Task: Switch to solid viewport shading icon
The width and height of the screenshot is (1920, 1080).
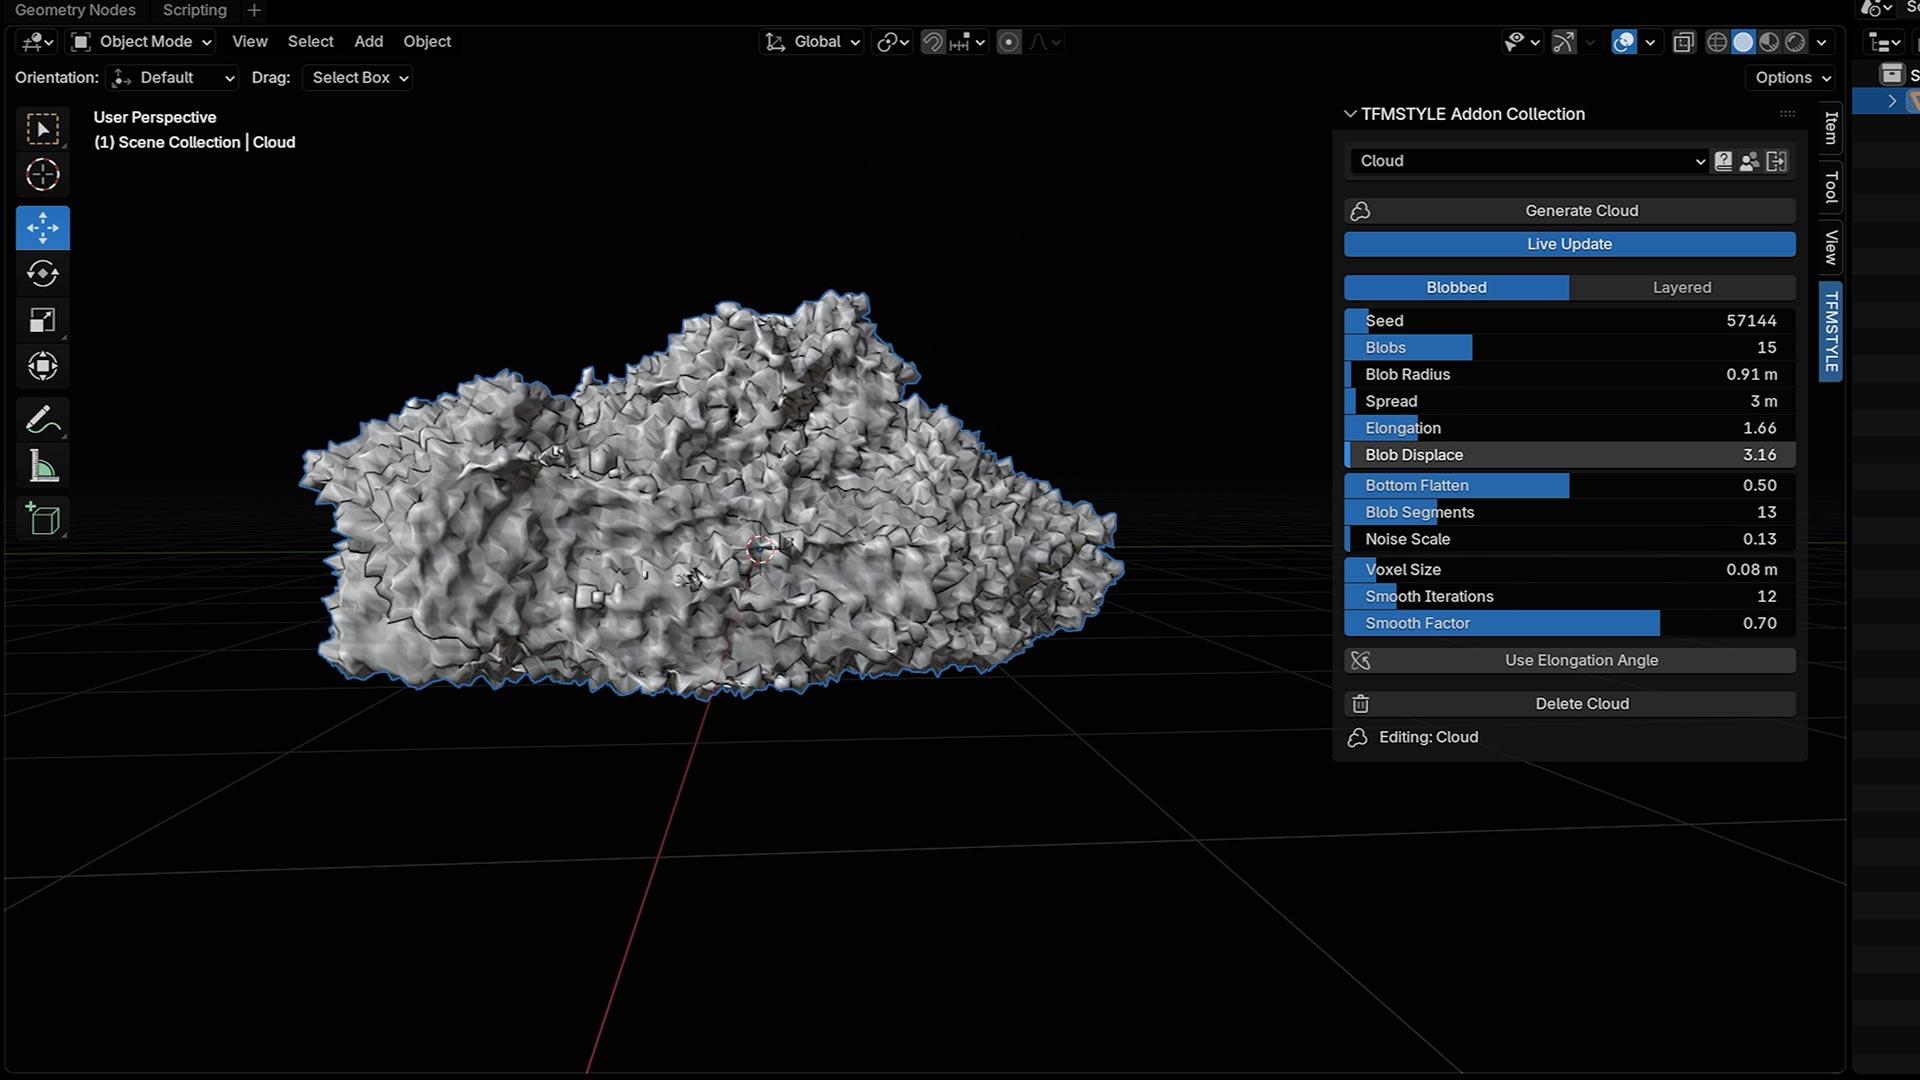Action: click(x=1743, y=42)
